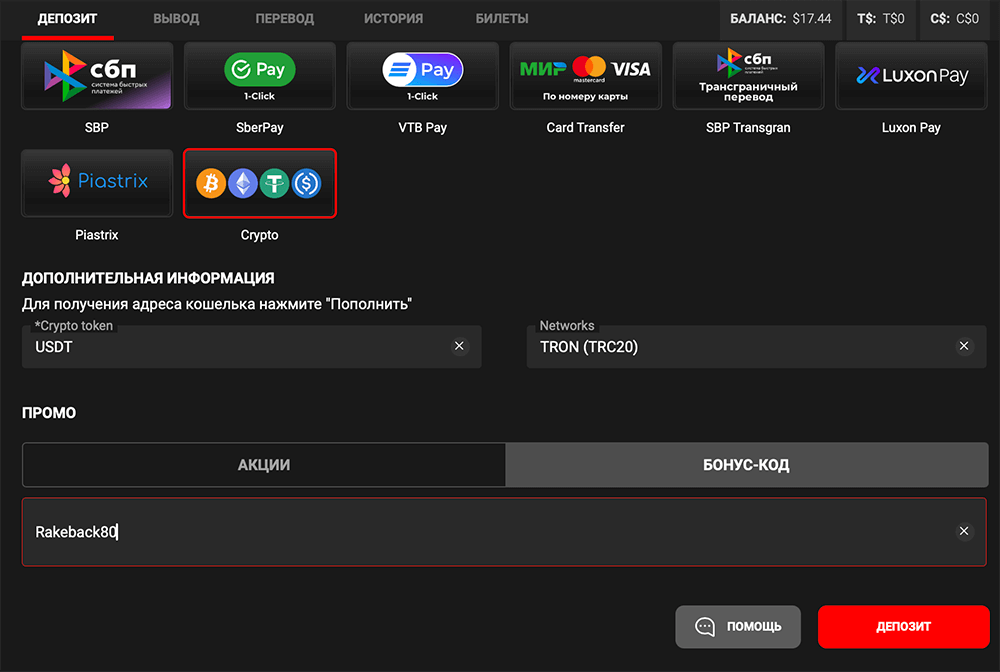Clear the USDT crypto token selection

(x=459, y=346)
